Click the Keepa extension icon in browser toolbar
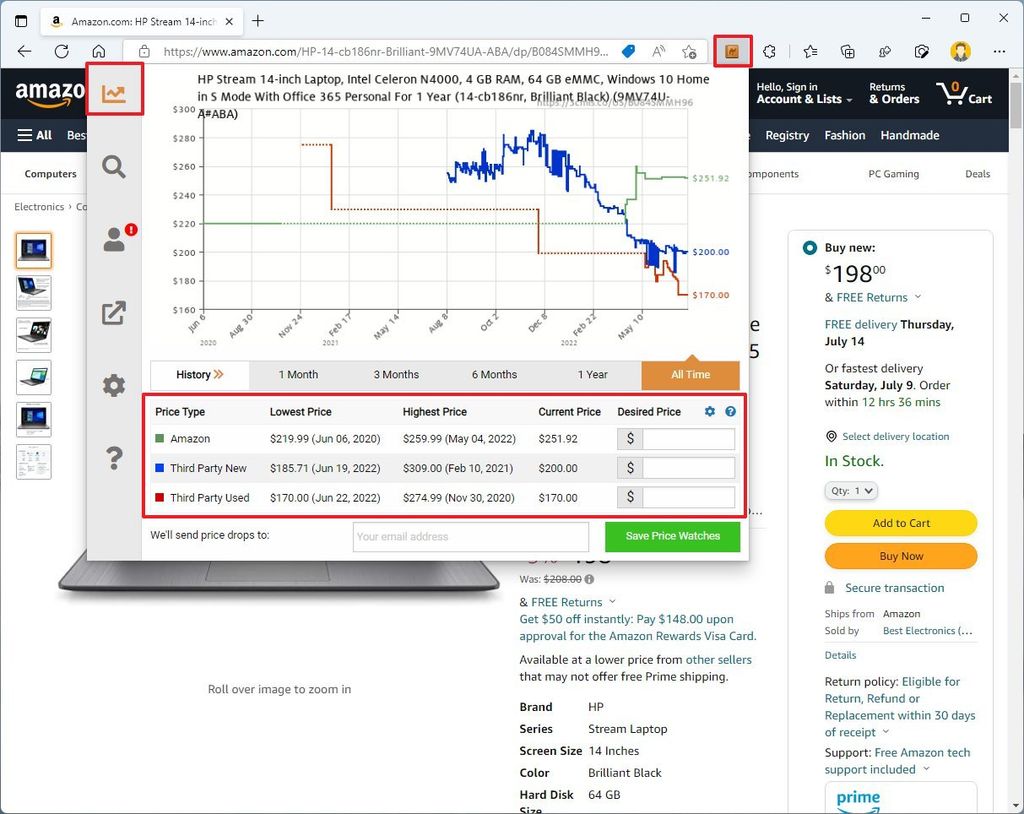 (733, 50)
